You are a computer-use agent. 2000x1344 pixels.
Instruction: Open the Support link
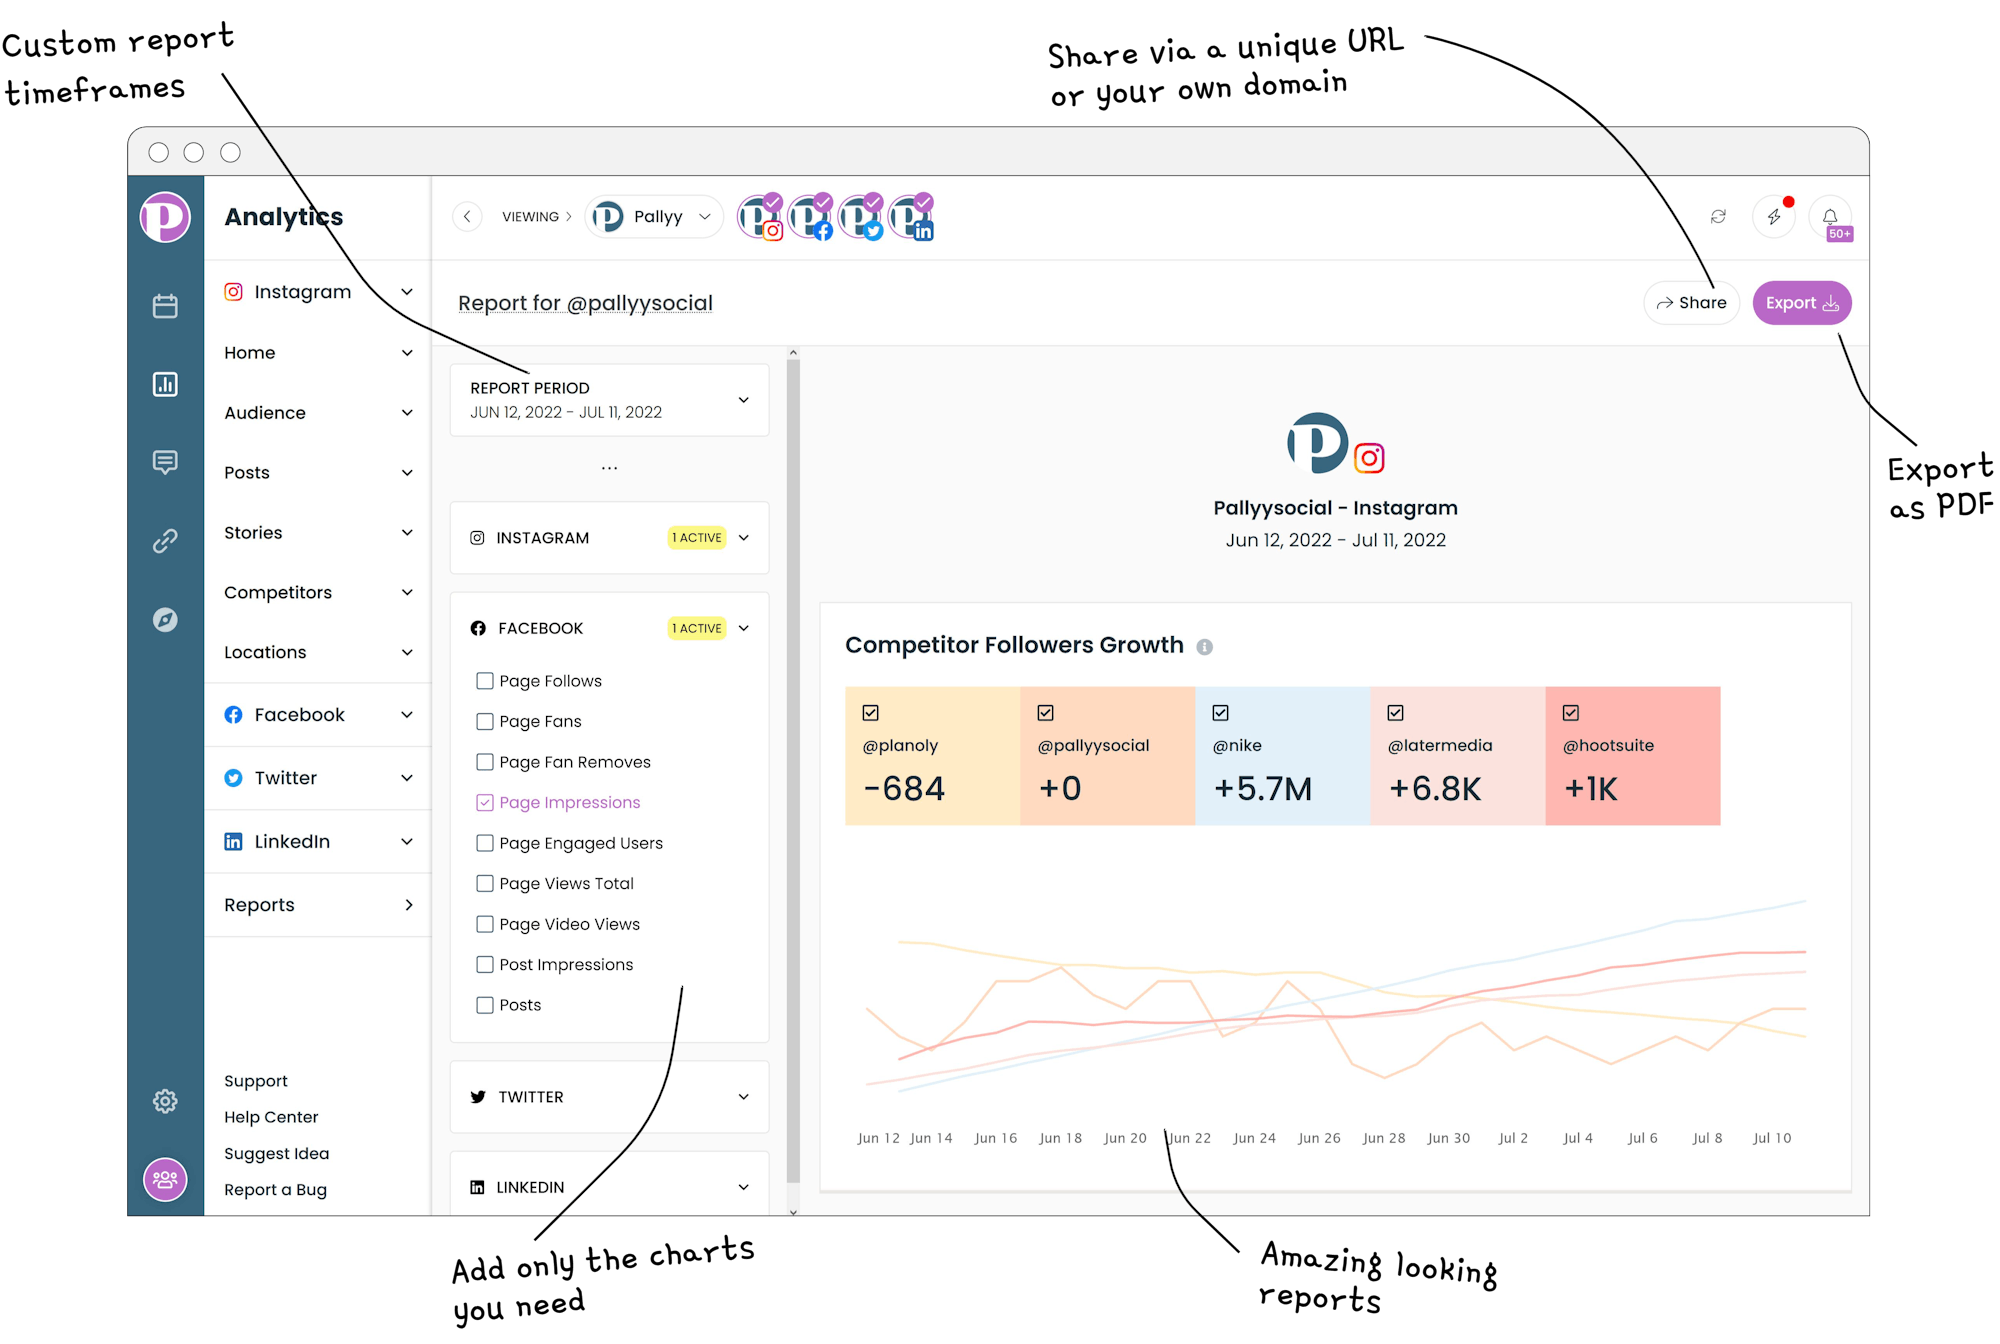(255, 1081)
